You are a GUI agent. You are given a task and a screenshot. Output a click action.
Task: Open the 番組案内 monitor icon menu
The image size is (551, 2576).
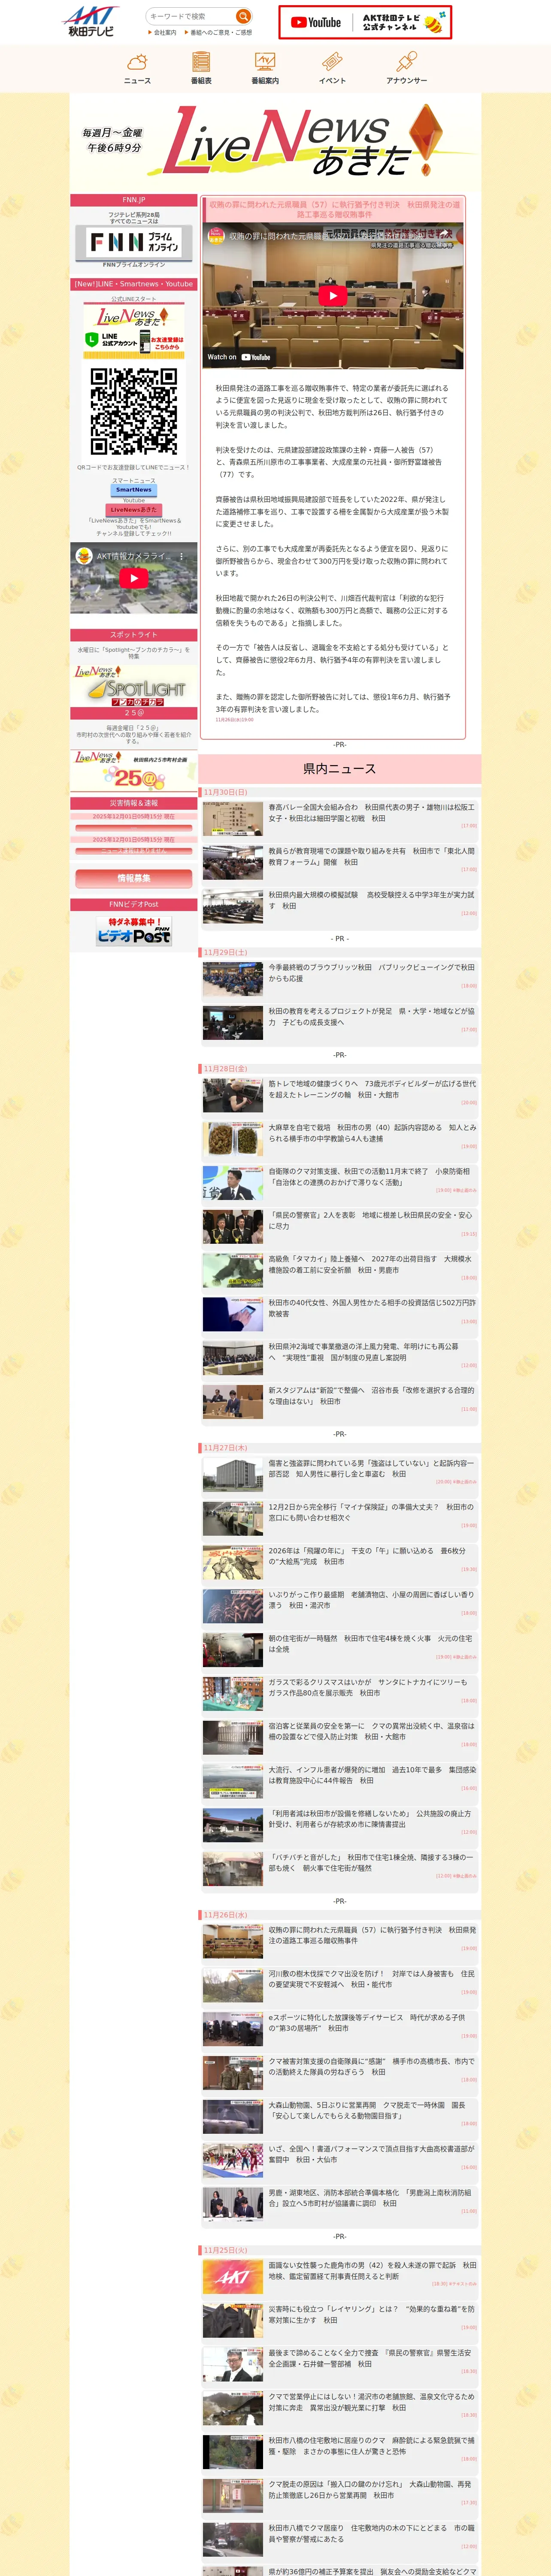pyautogui.click(x=265, y=68)
